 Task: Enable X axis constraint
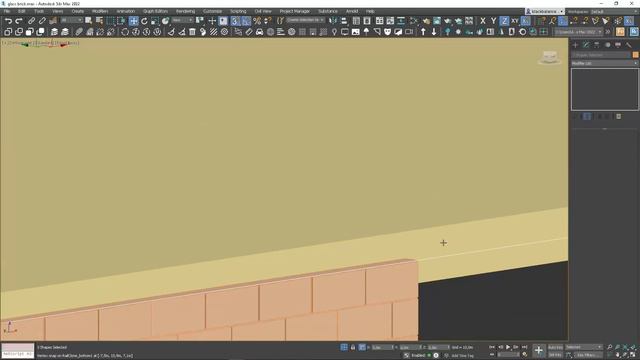point(483,21)
